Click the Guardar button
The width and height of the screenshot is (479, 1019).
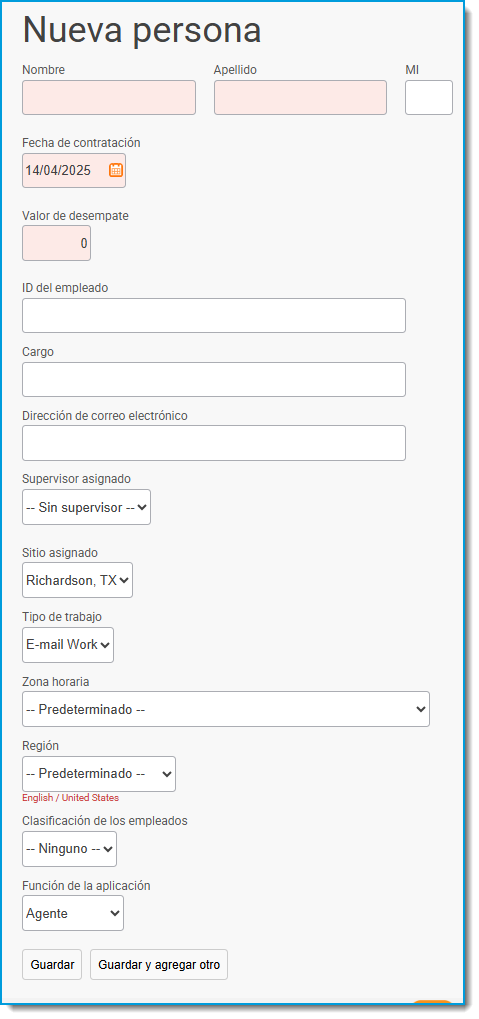[52, 964]
